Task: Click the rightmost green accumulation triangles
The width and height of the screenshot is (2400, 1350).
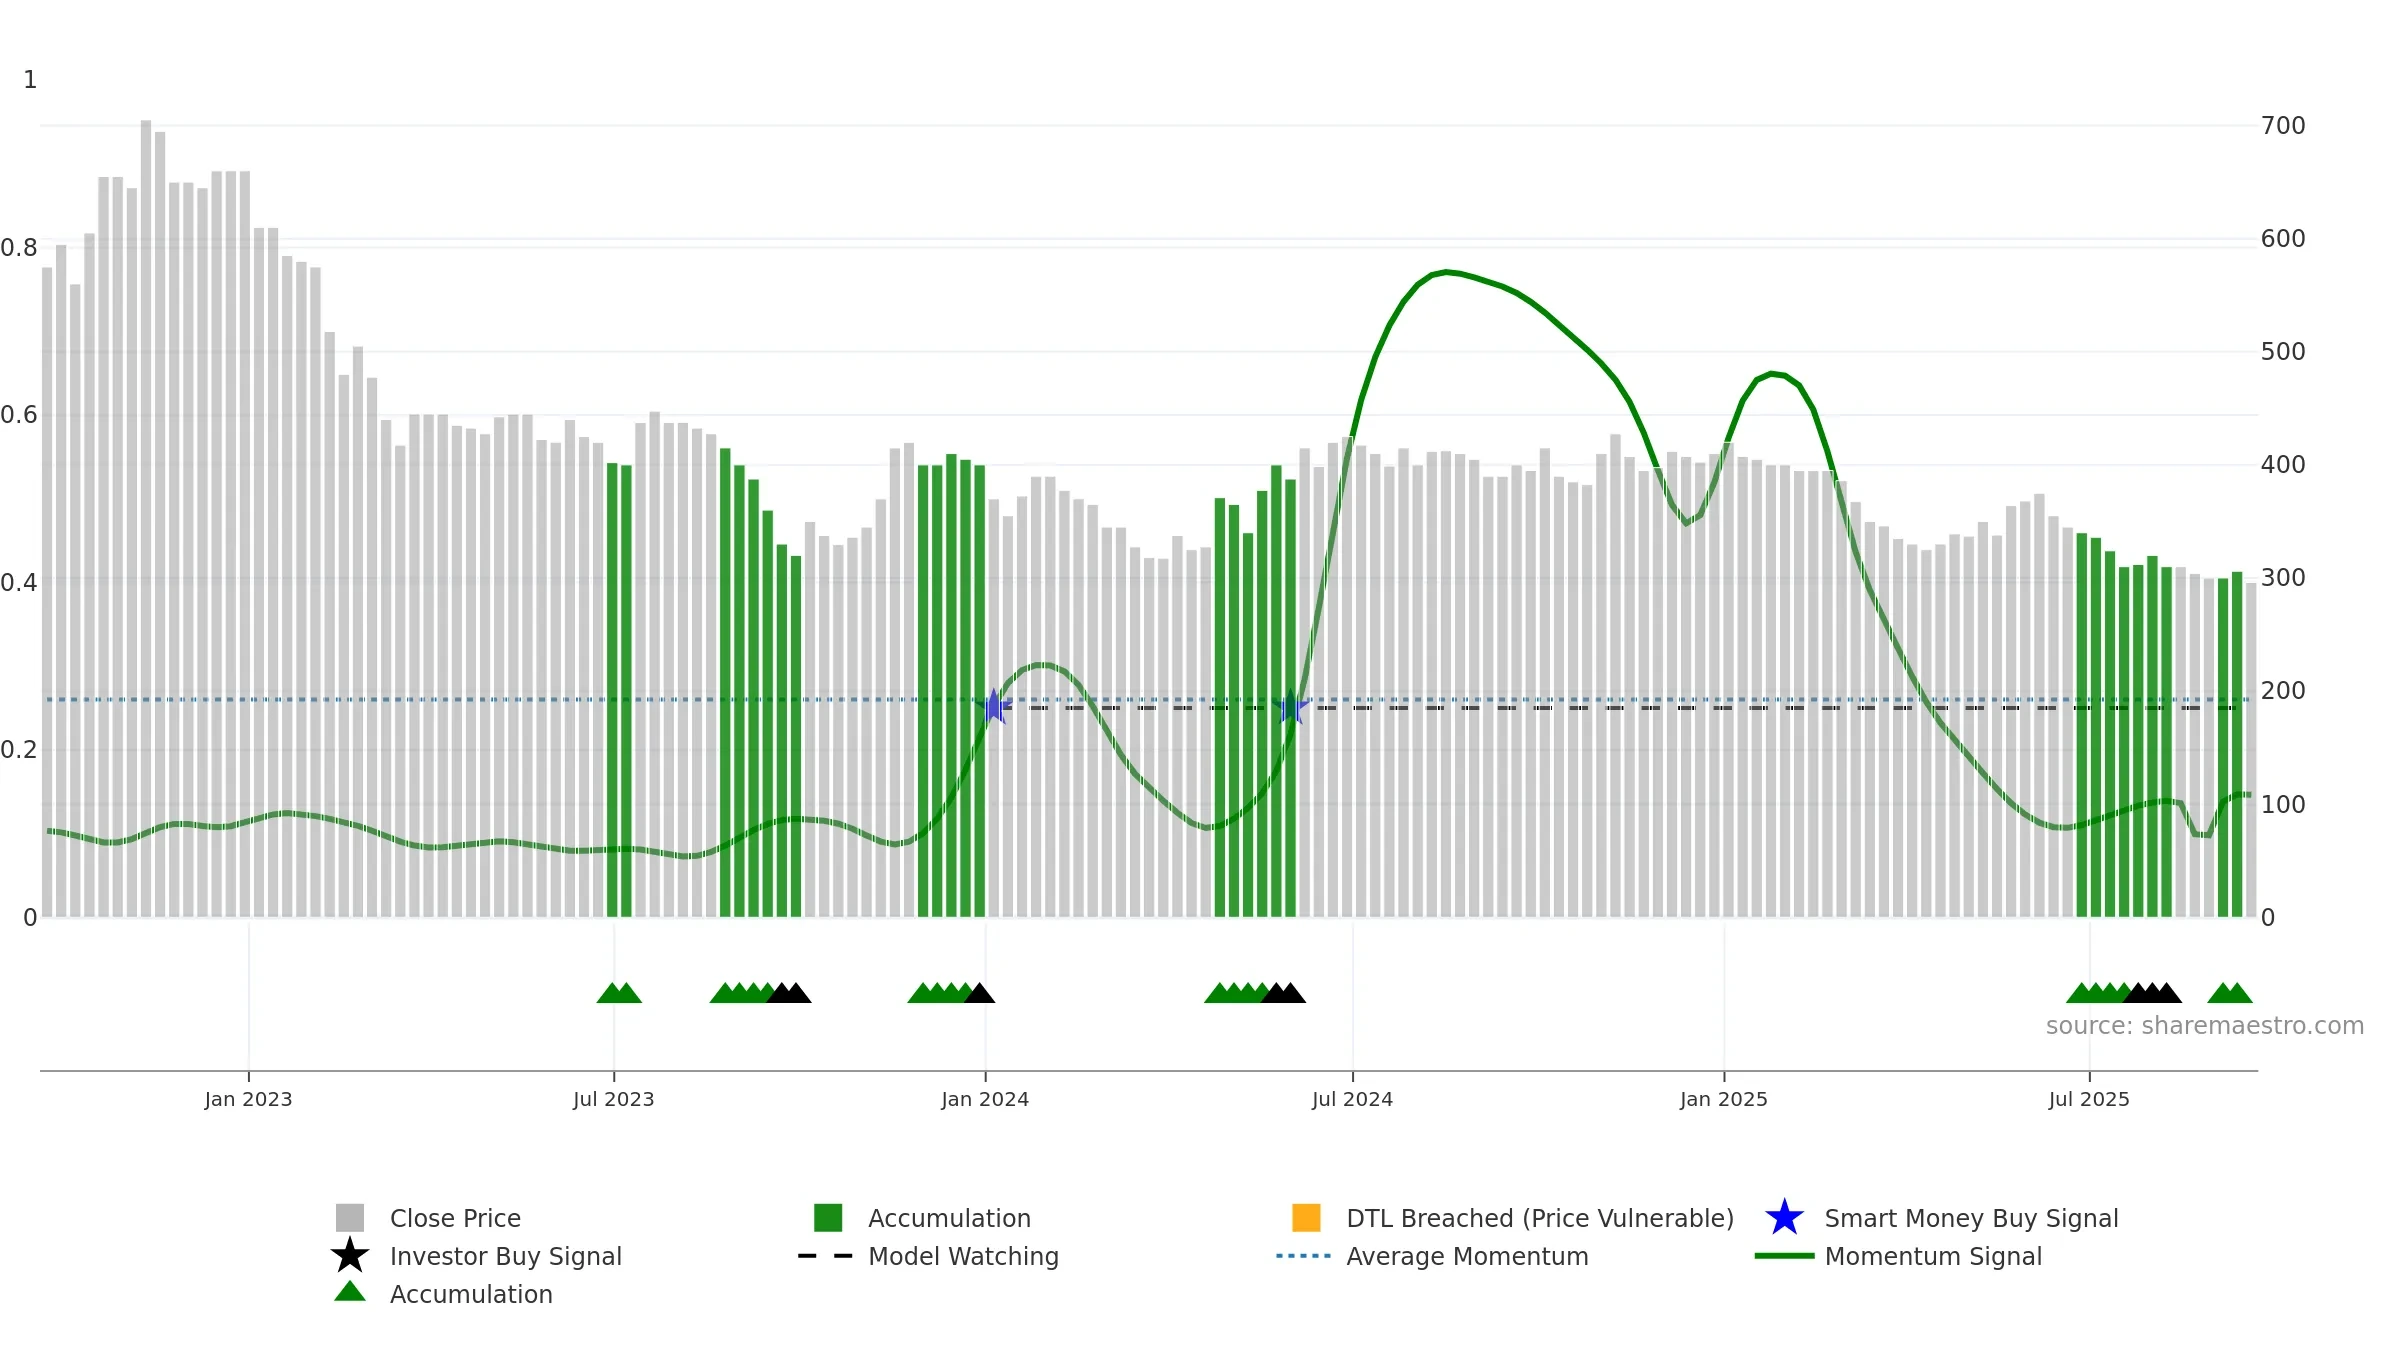Action: coord(2230,993)
